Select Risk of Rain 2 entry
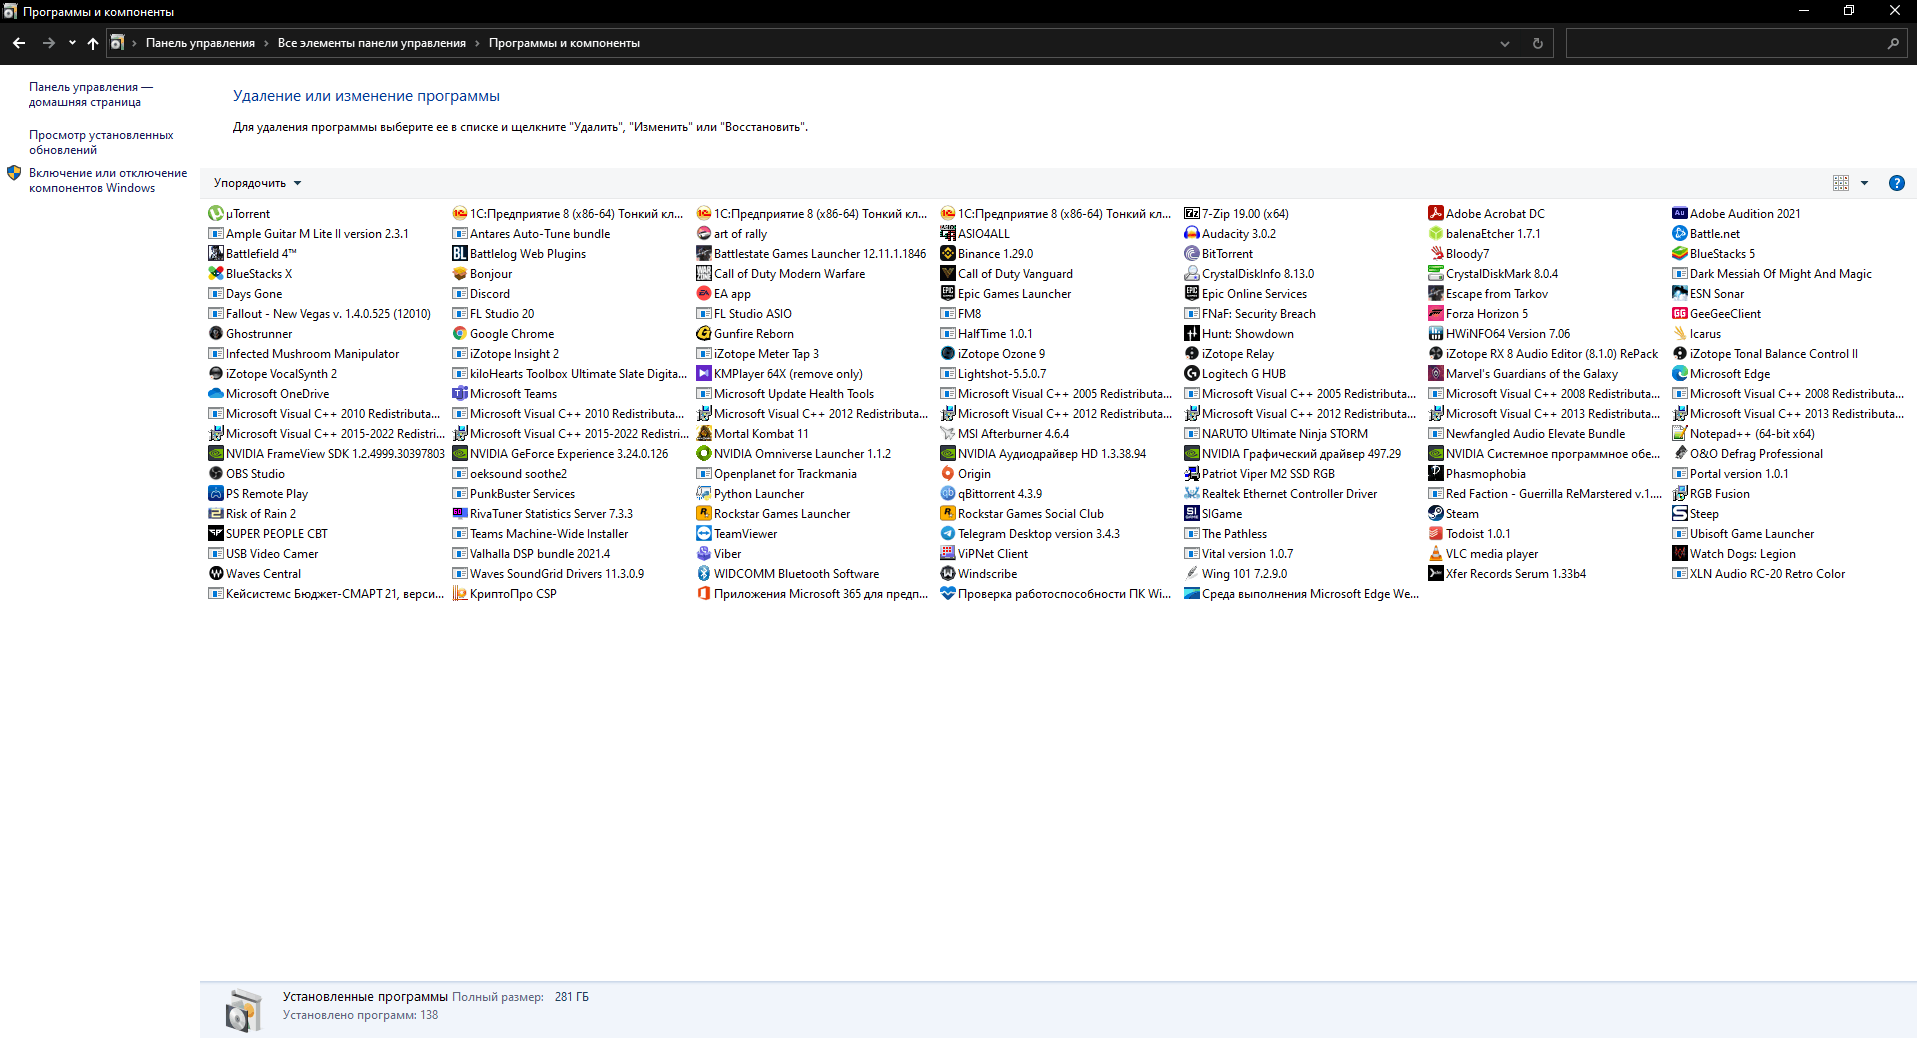 tap(252, 513)
